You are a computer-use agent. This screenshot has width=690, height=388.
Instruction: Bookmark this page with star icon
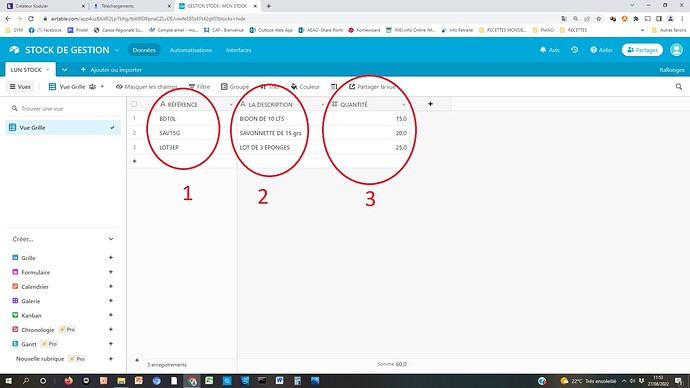(x=598, y=18)
